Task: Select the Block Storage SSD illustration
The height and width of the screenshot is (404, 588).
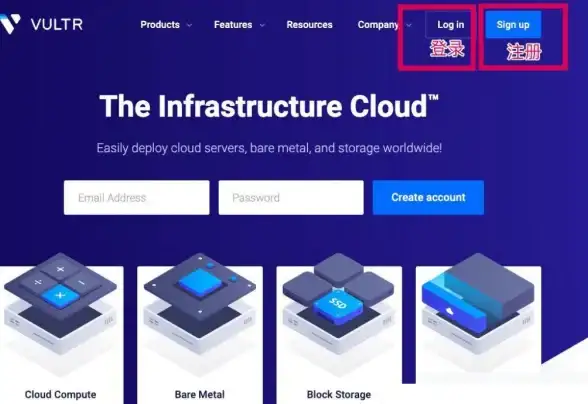Action: click(x=339, y=304)
